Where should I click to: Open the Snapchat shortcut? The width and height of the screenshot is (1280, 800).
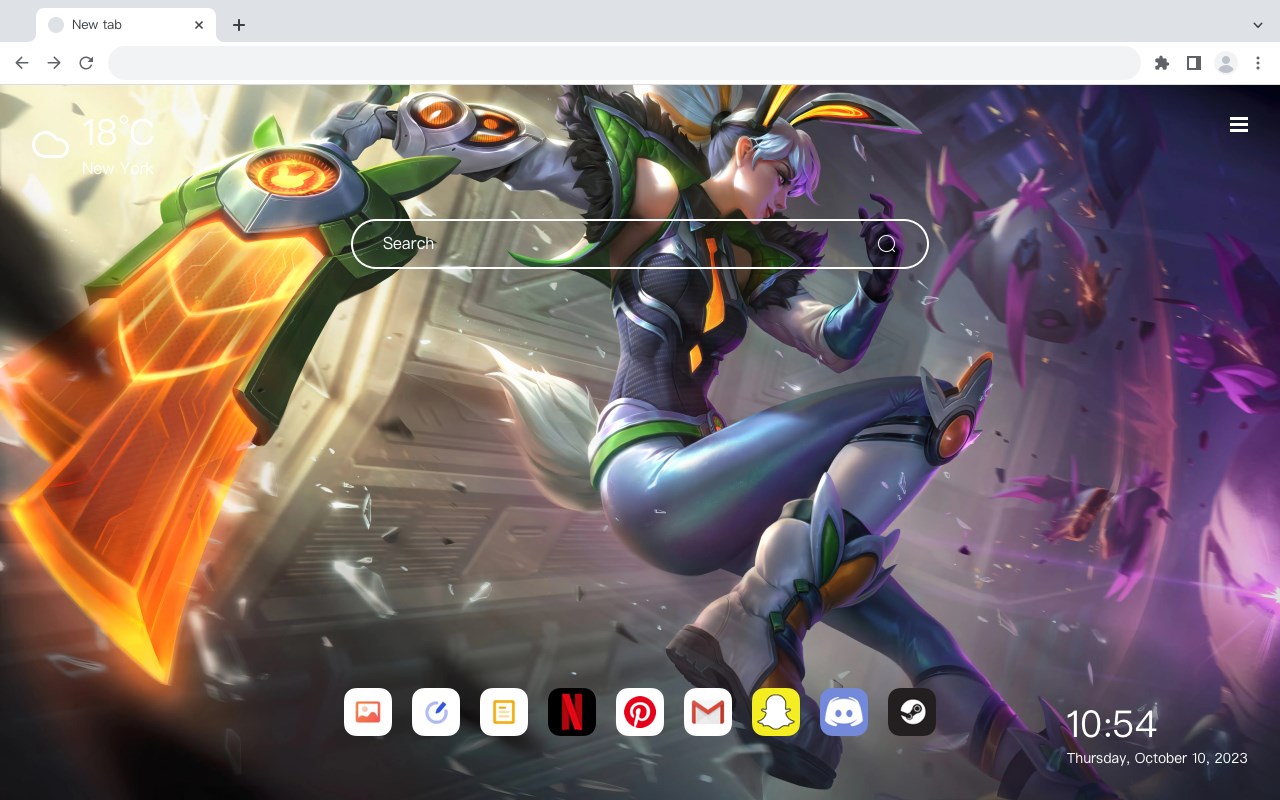coord(776,712)
